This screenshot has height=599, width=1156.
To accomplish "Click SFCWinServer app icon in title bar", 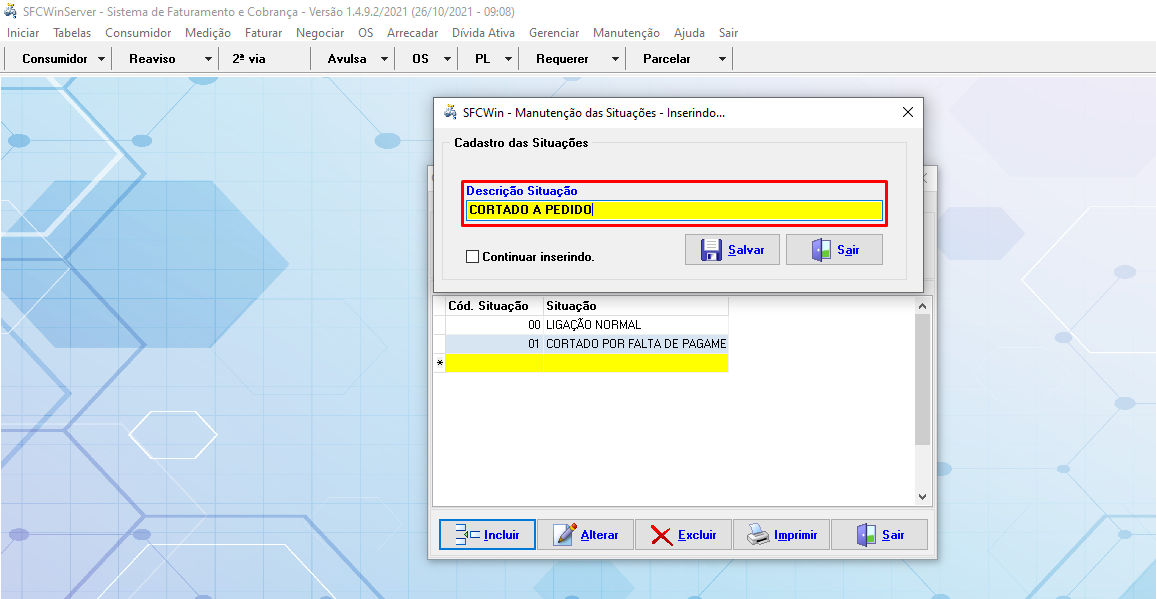I will tap(10, 11).
